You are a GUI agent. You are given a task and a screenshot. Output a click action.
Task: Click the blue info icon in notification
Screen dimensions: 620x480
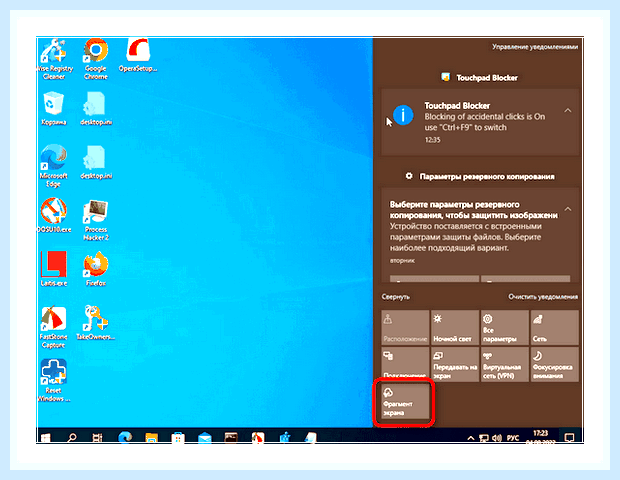403,115
